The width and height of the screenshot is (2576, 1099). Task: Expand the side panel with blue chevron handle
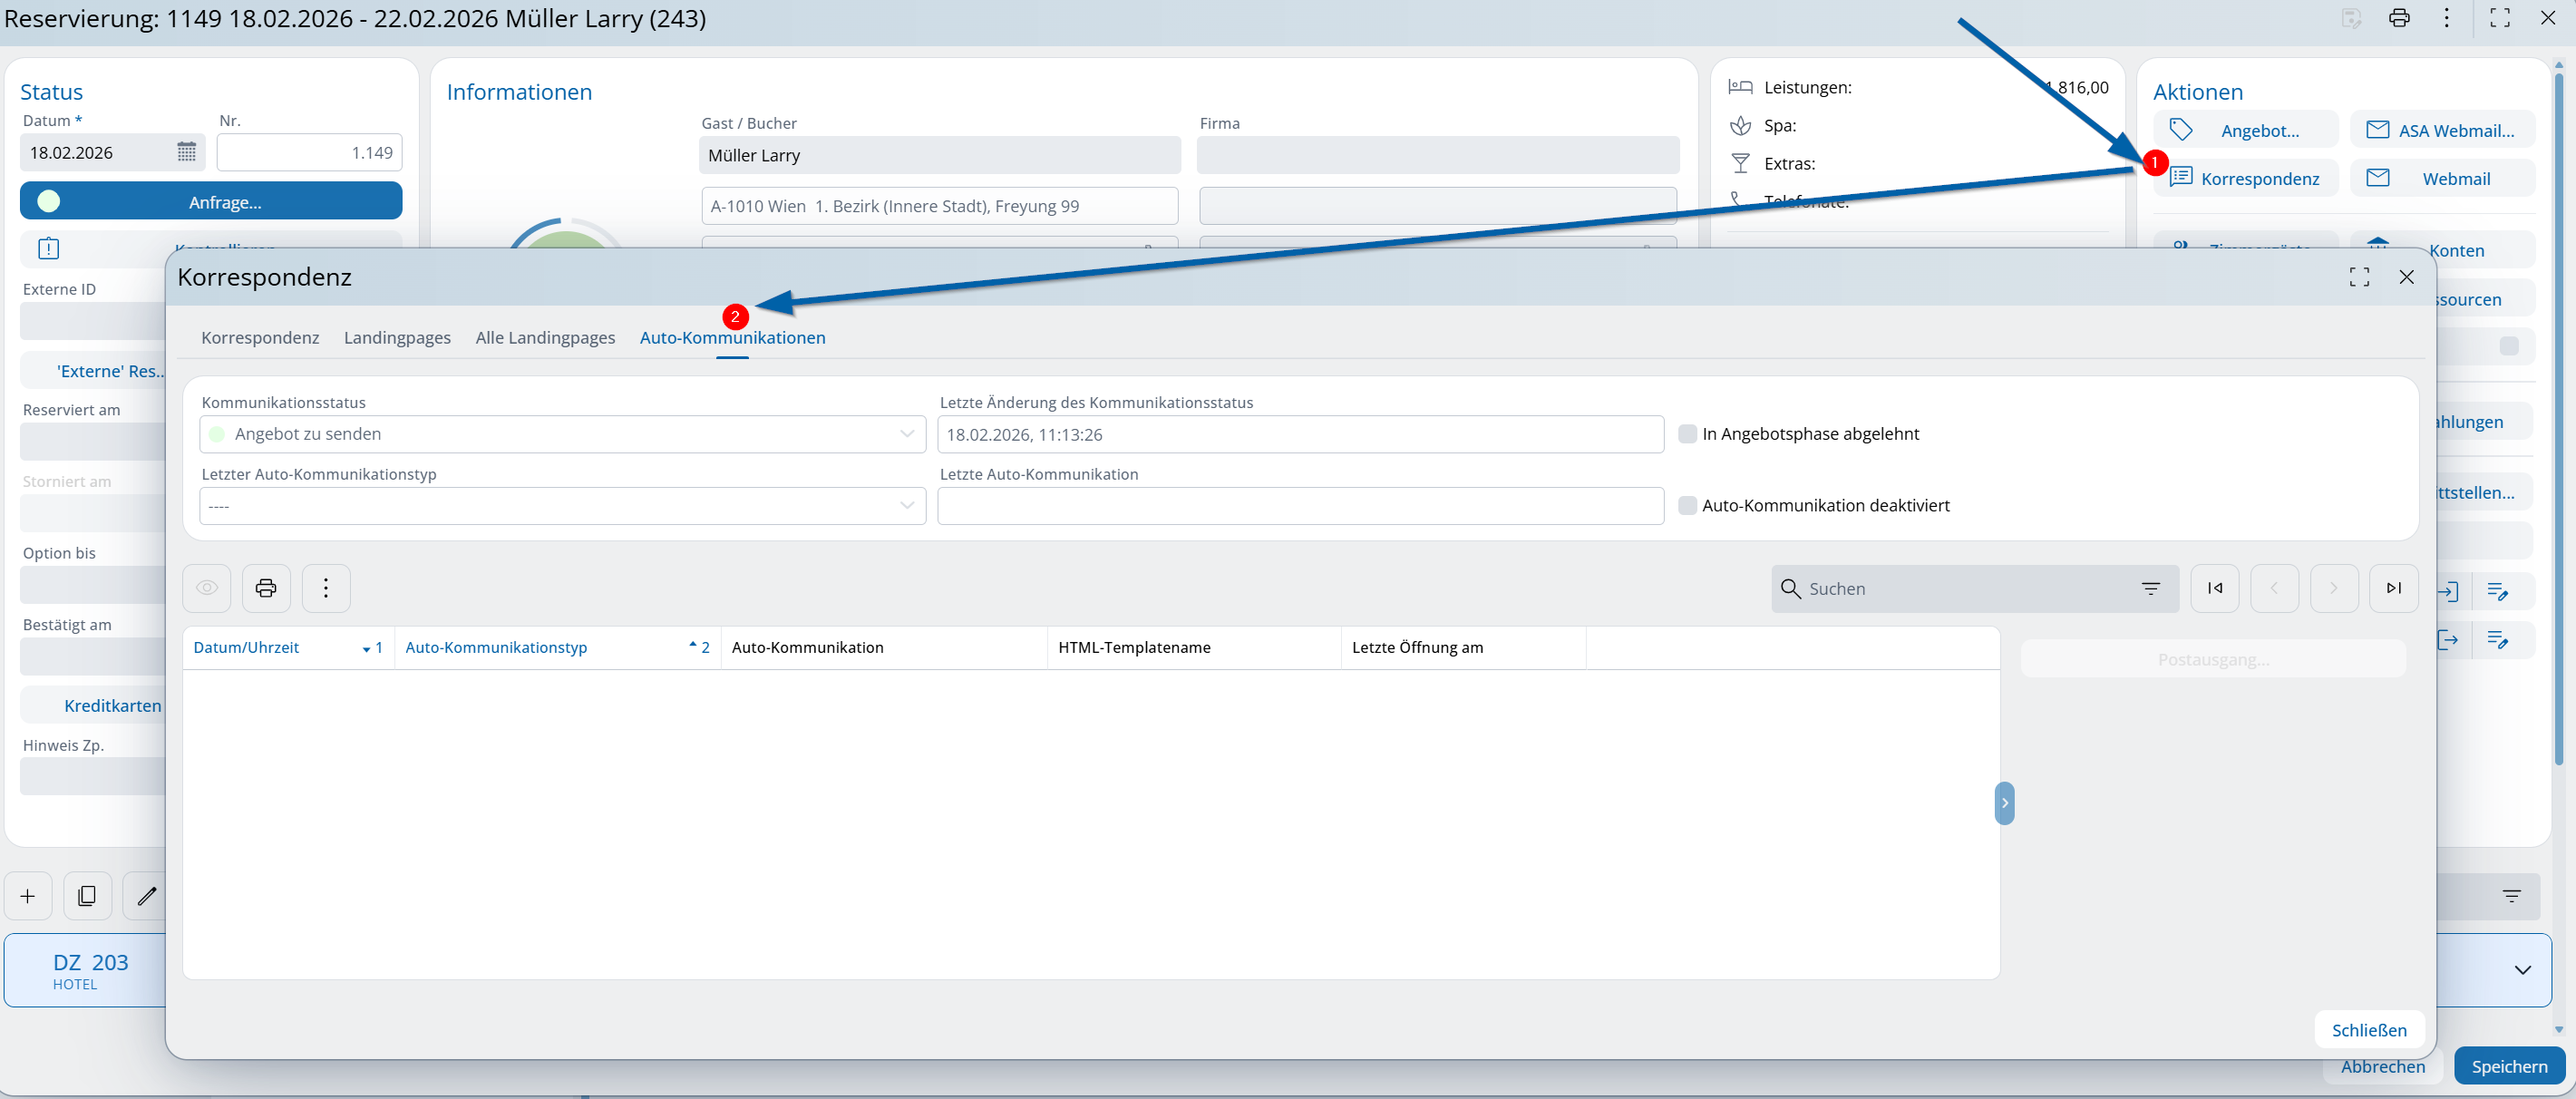point(2004,803)
